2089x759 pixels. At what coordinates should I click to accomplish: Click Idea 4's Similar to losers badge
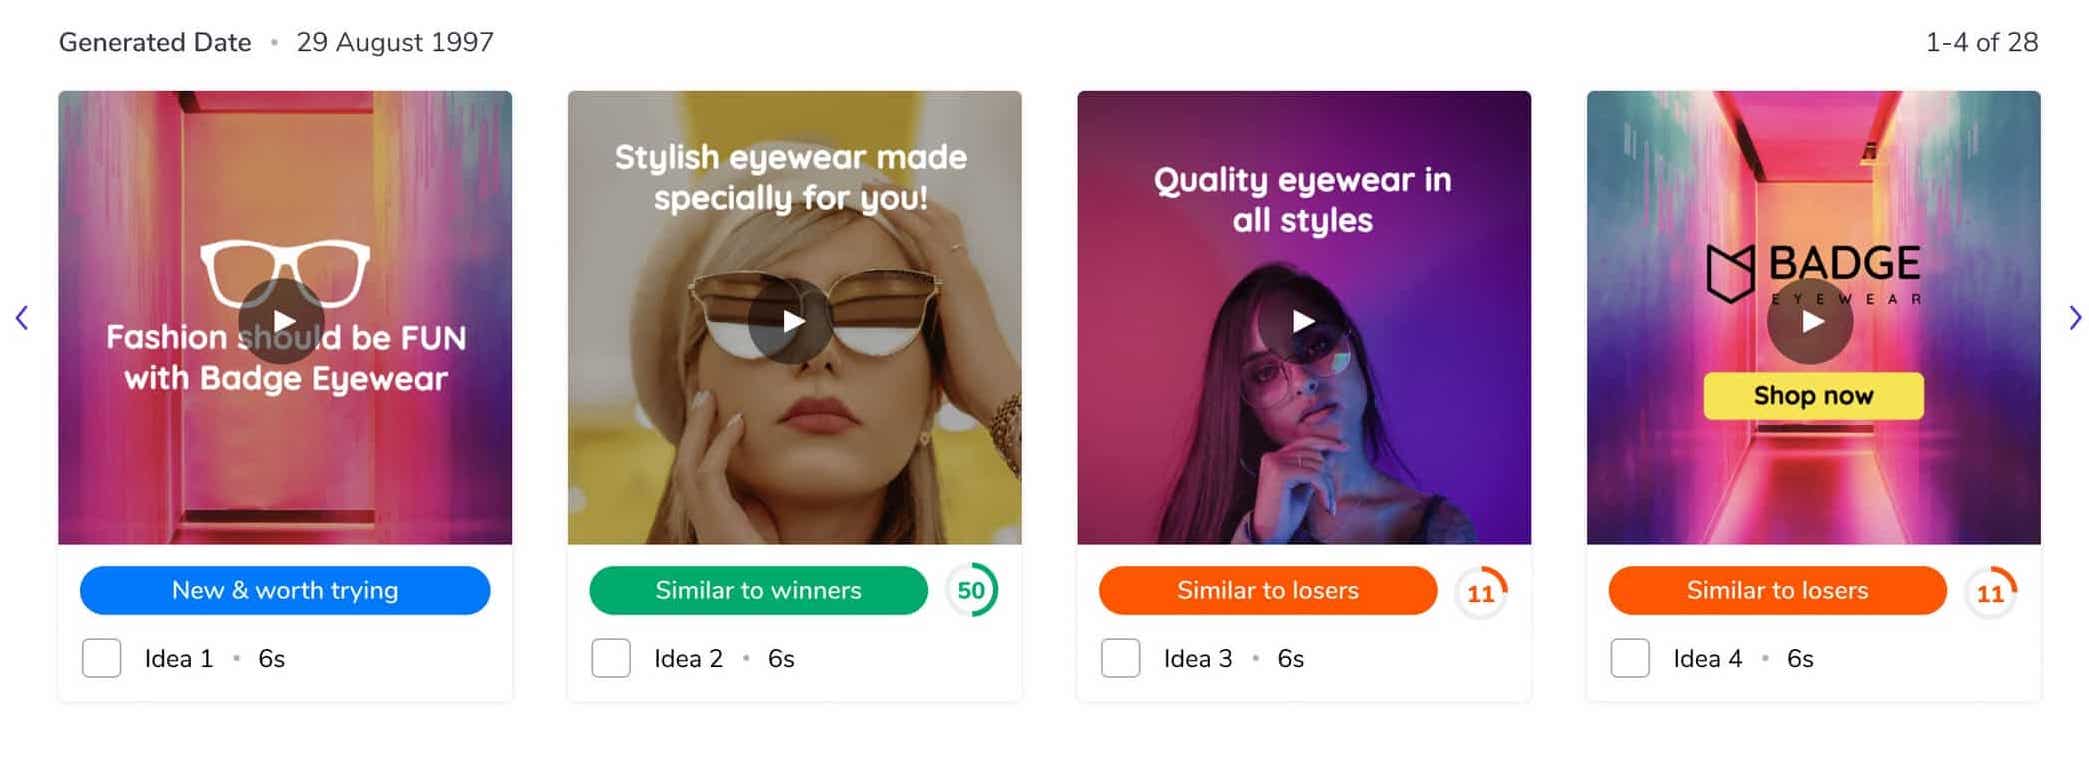[1777, 590]
